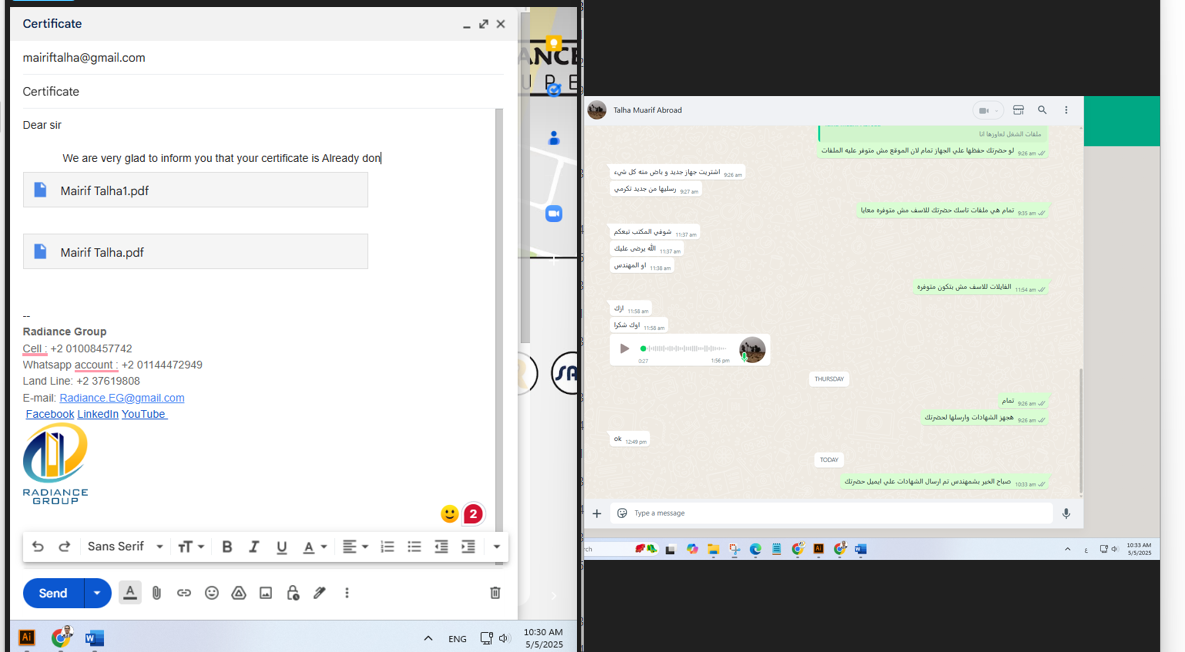Expand more formatting options arrow
1185x652 pixels.
point(497,547)
